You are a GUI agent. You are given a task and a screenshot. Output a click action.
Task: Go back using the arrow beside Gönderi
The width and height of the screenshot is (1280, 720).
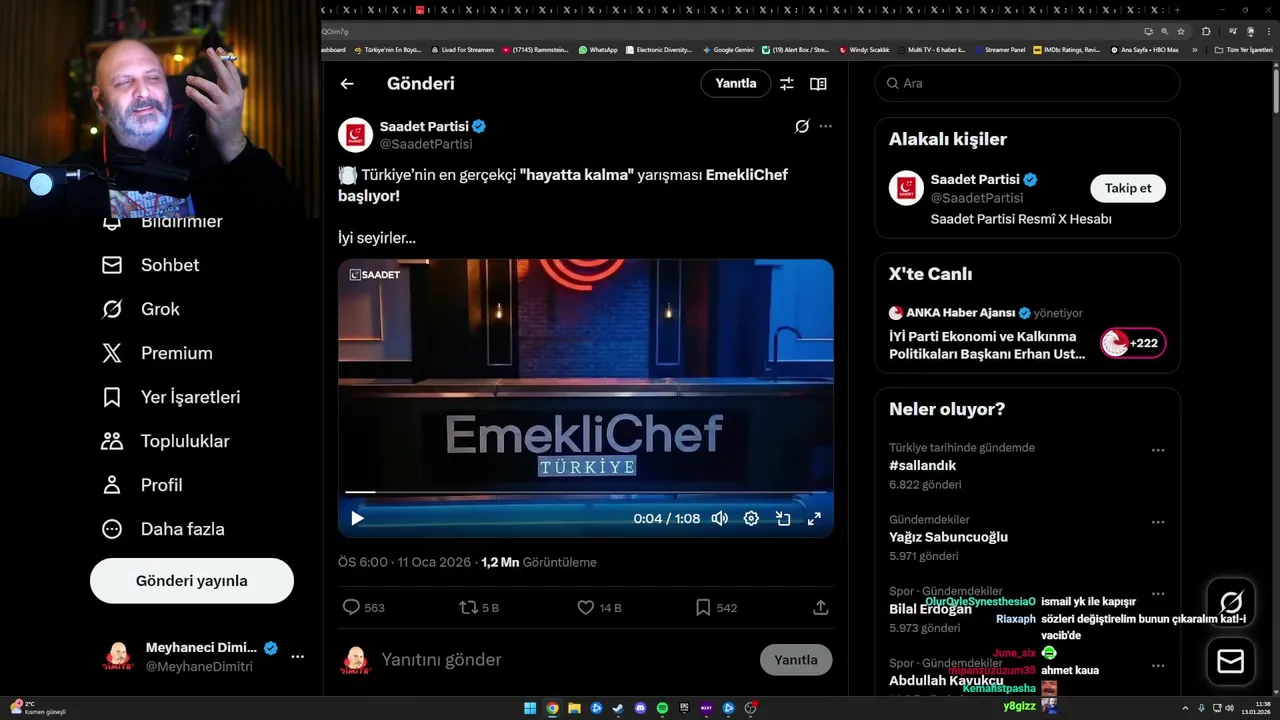[x=347, y=84]
